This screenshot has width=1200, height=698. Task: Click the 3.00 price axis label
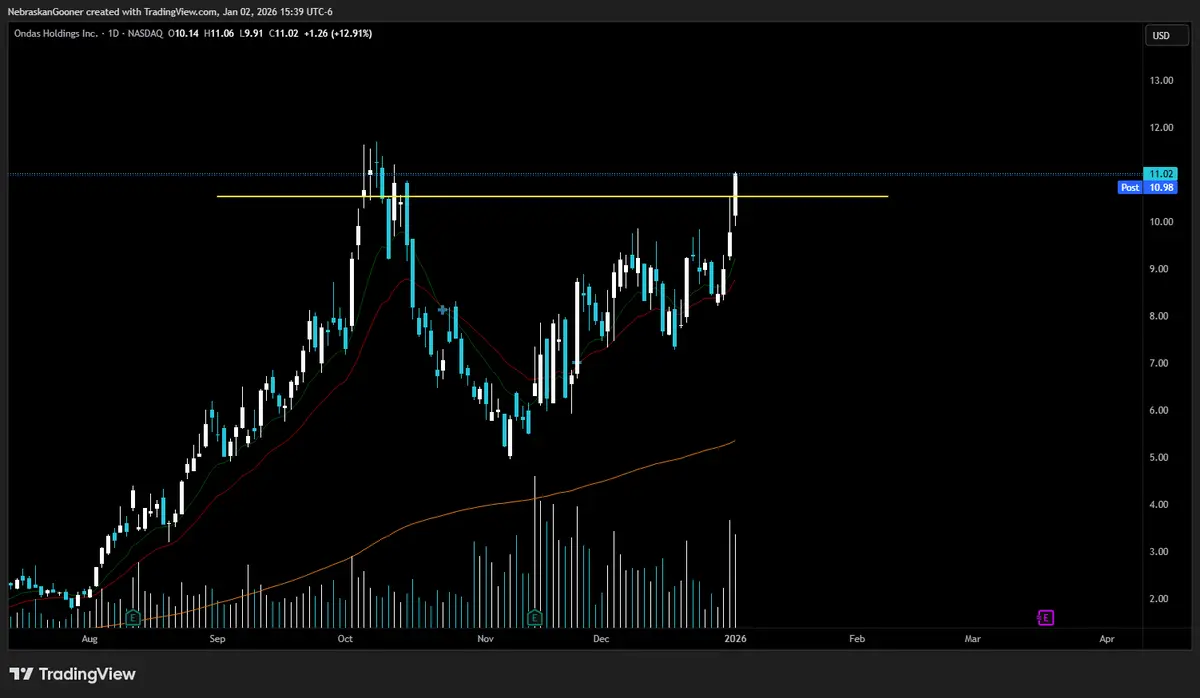(x=1160, y=551)
